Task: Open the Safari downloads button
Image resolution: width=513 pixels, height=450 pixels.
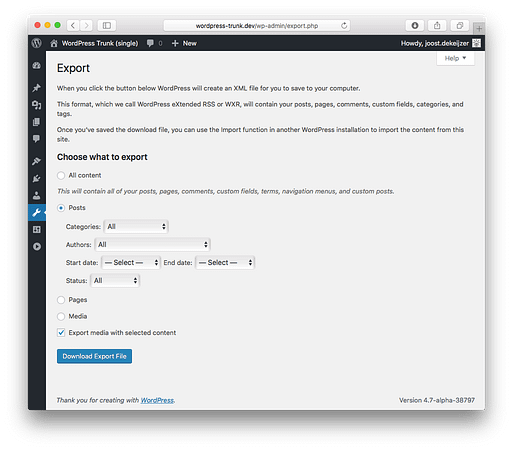Action: tap(415, 25)
